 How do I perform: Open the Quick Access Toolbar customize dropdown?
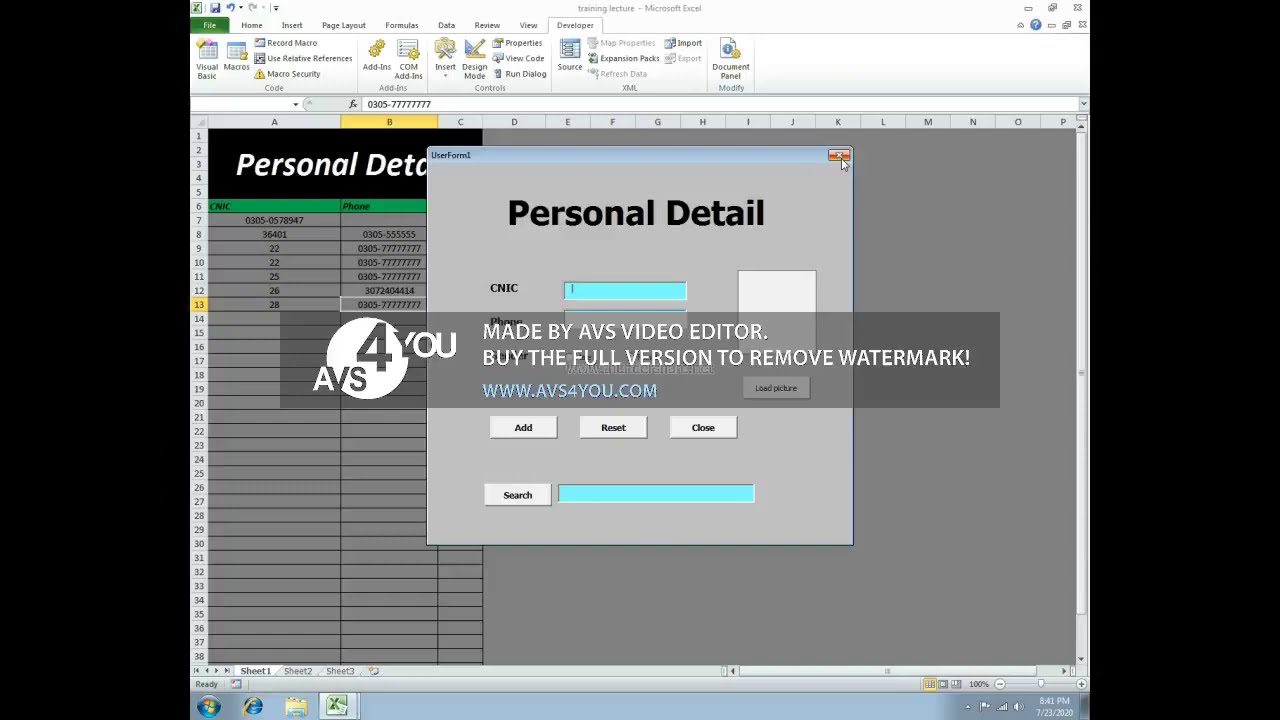pyautogui.click(x=275, y=8)
